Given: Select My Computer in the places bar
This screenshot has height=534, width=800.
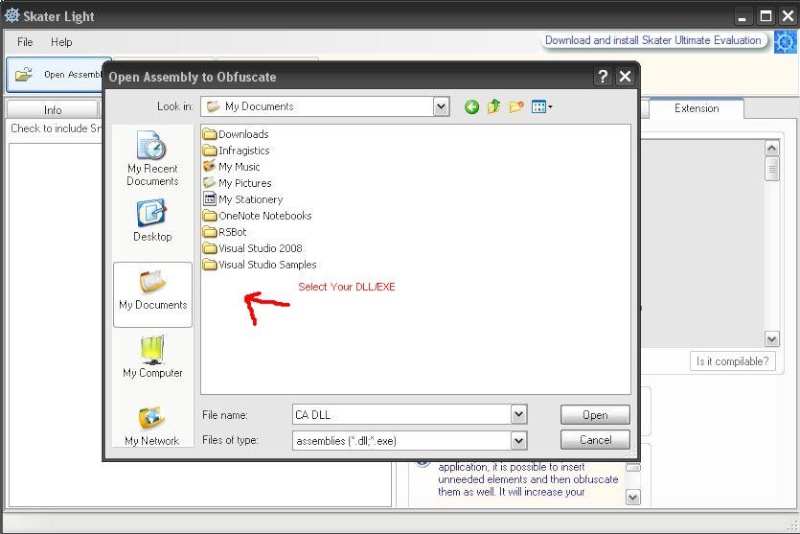Looking at the screenshot, I should (x=152, y=357).
